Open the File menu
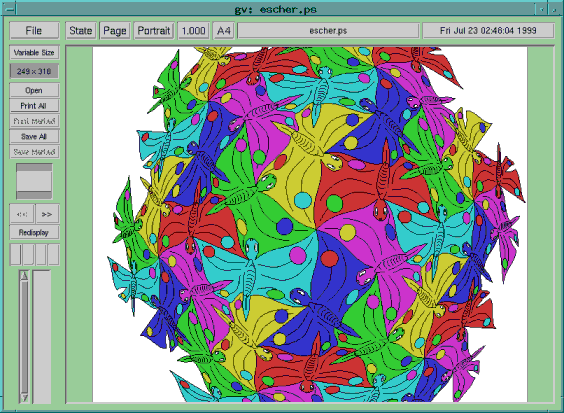 click(34, 31)
